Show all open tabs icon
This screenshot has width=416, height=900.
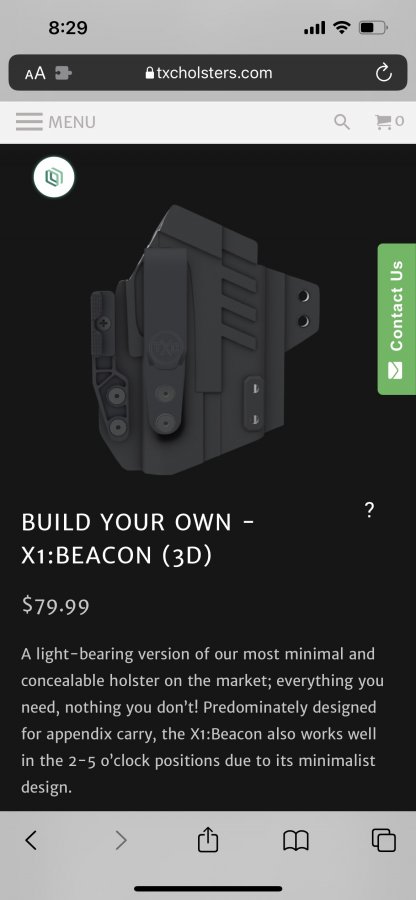coord(384,840)
